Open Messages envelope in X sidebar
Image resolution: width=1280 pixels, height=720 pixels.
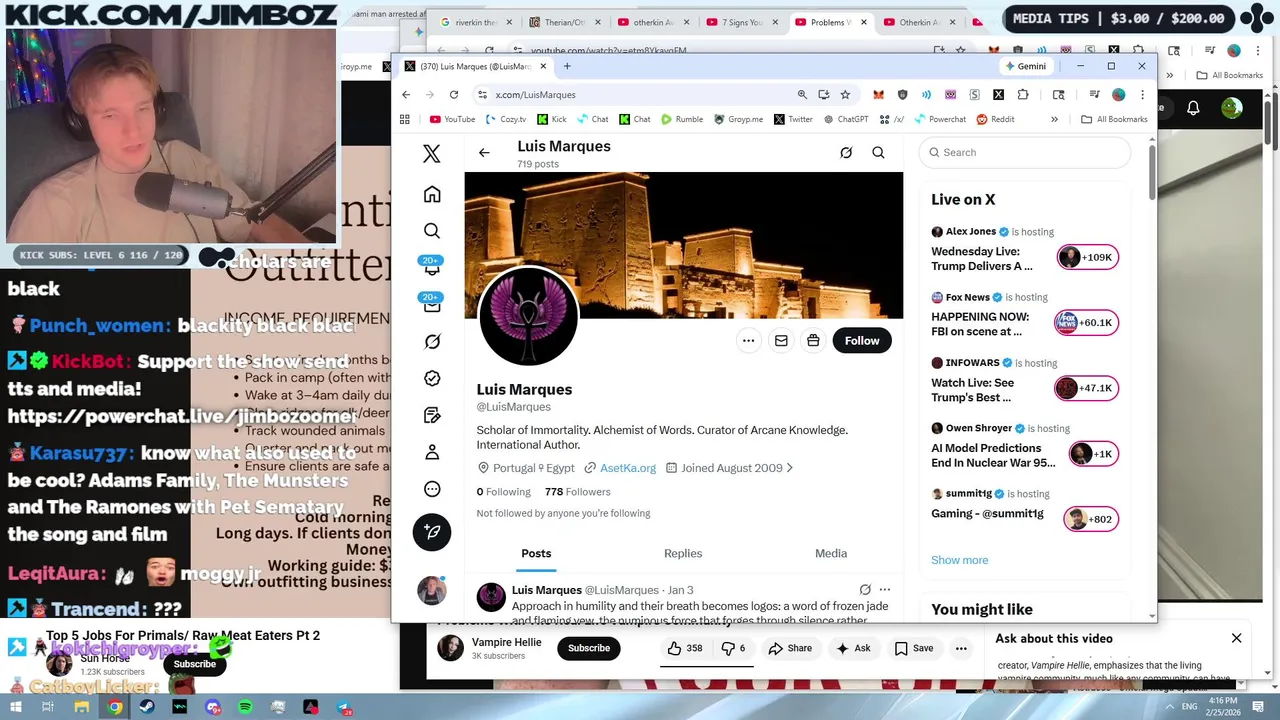click(432, 304)
